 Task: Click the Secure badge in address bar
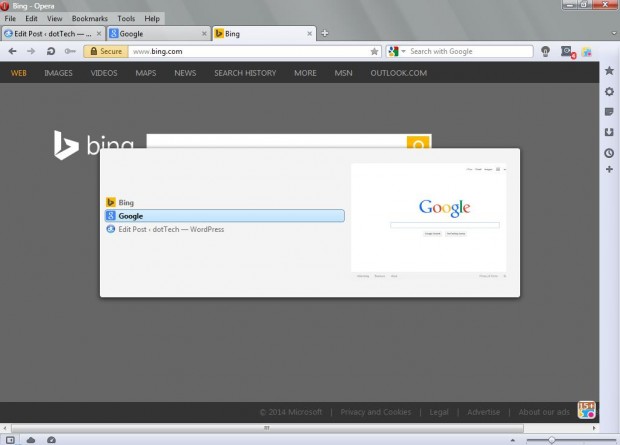tap(106, 51)
